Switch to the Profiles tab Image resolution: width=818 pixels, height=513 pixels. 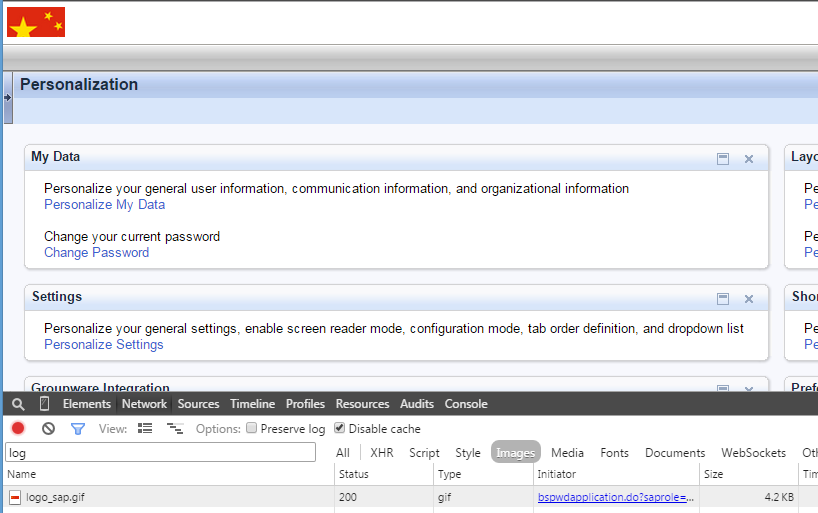pyautogui.click(x=305, y=404)
